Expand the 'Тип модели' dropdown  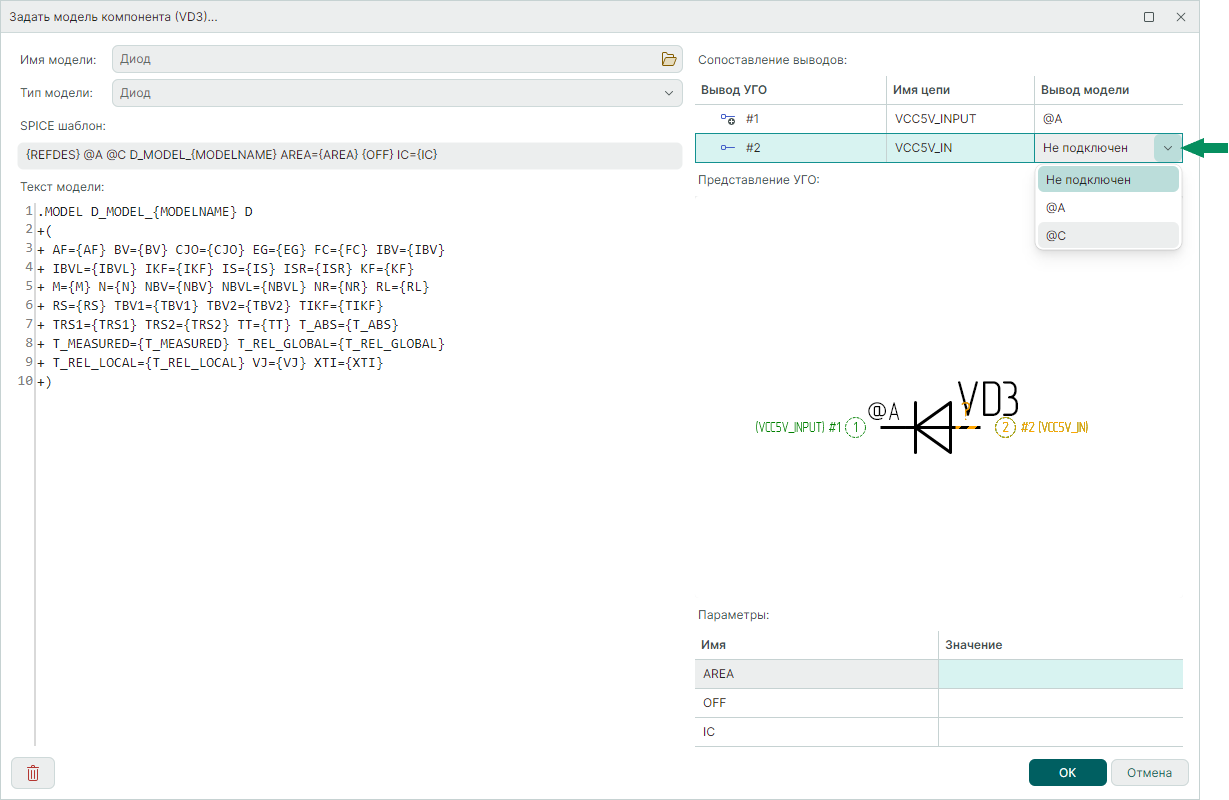point(669,93)
